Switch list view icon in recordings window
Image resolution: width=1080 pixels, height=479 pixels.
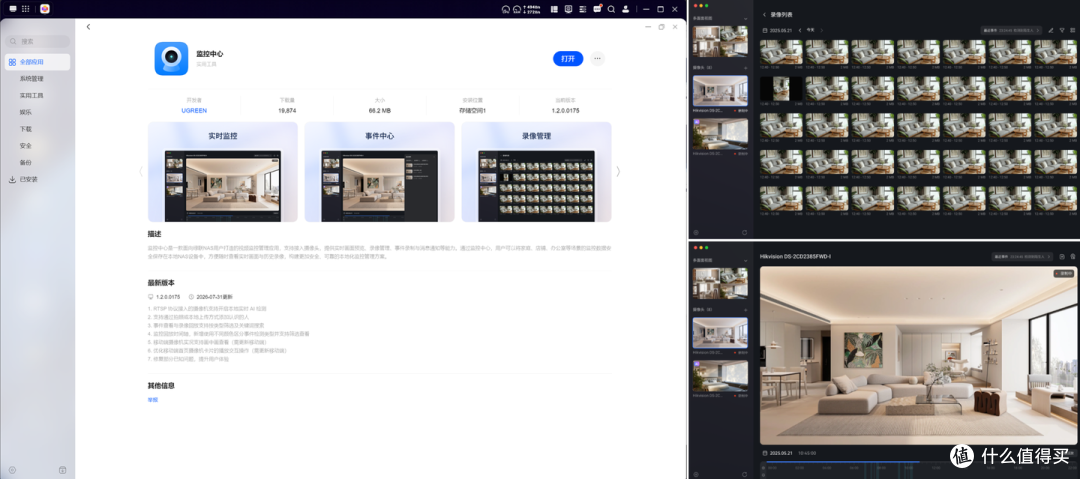point(1072,30)
